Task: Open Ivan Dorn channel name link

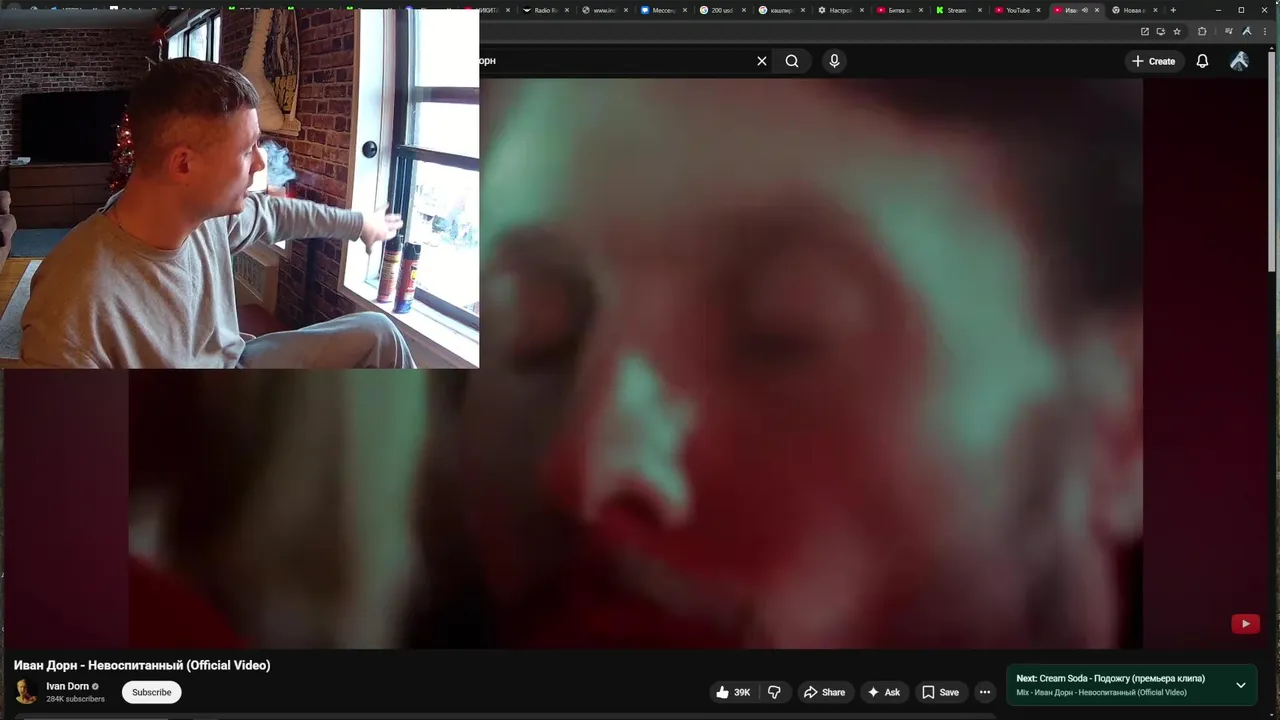Action: [x=67, y=686]
